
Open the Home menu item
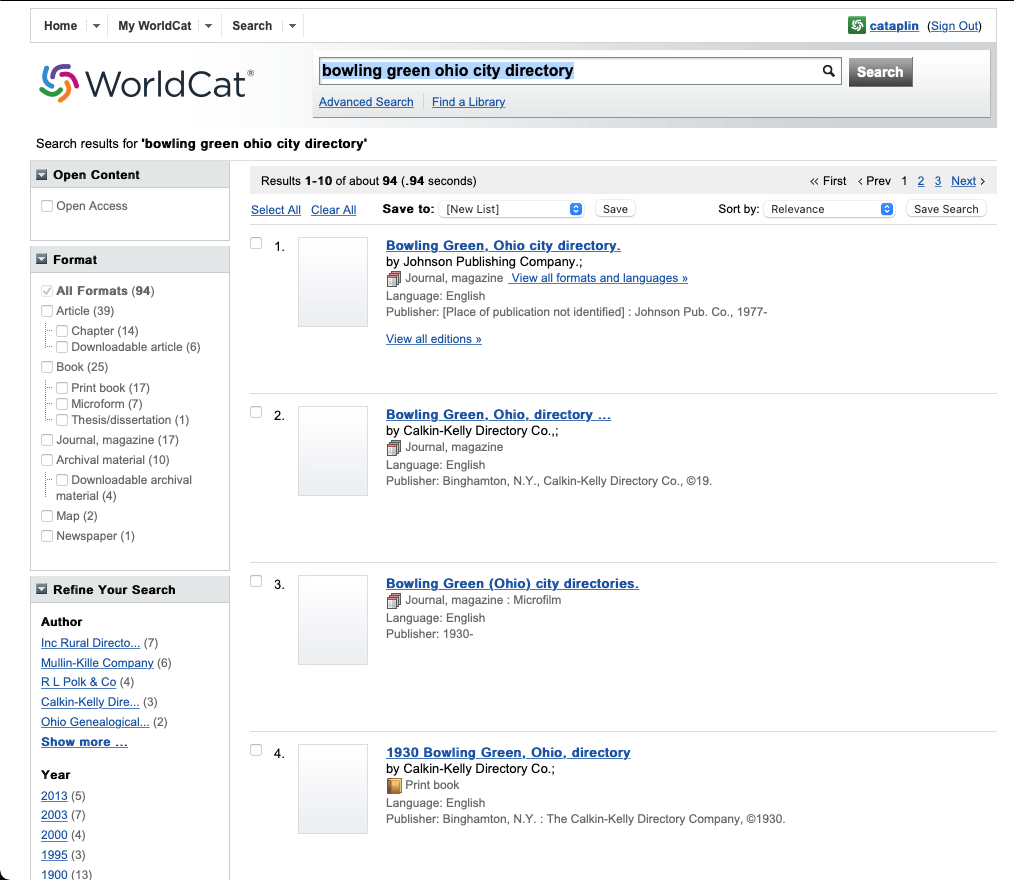click(60, 26)
